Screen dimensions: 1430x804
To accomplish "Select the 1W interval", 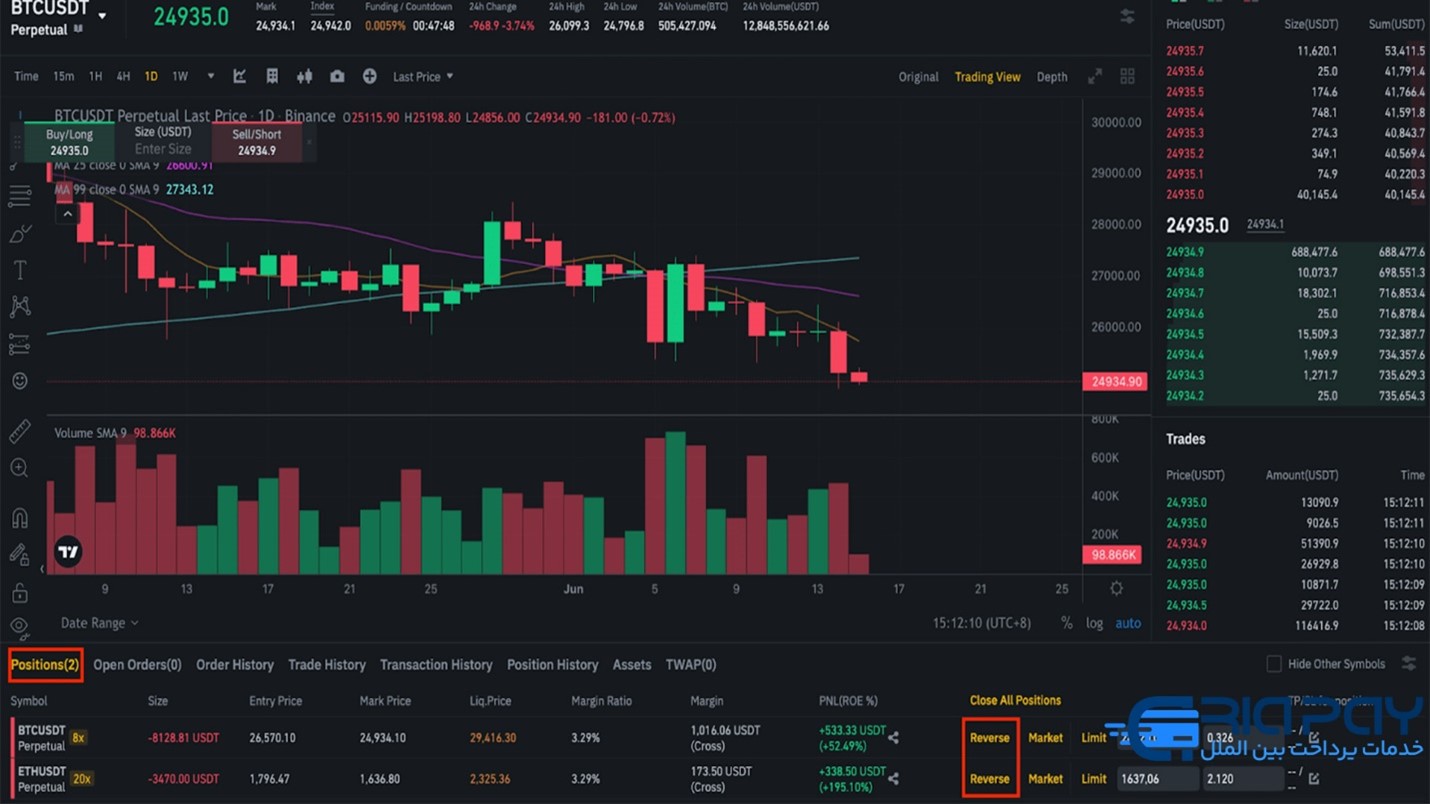I will click(180, 76).
